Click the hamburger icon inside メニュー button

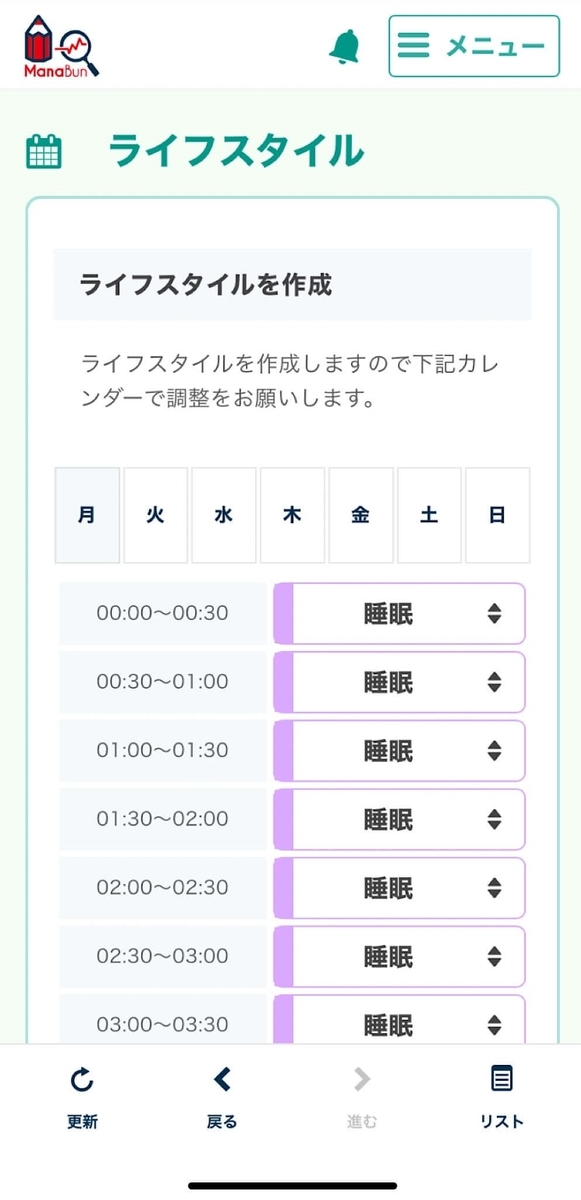point(414,46)
